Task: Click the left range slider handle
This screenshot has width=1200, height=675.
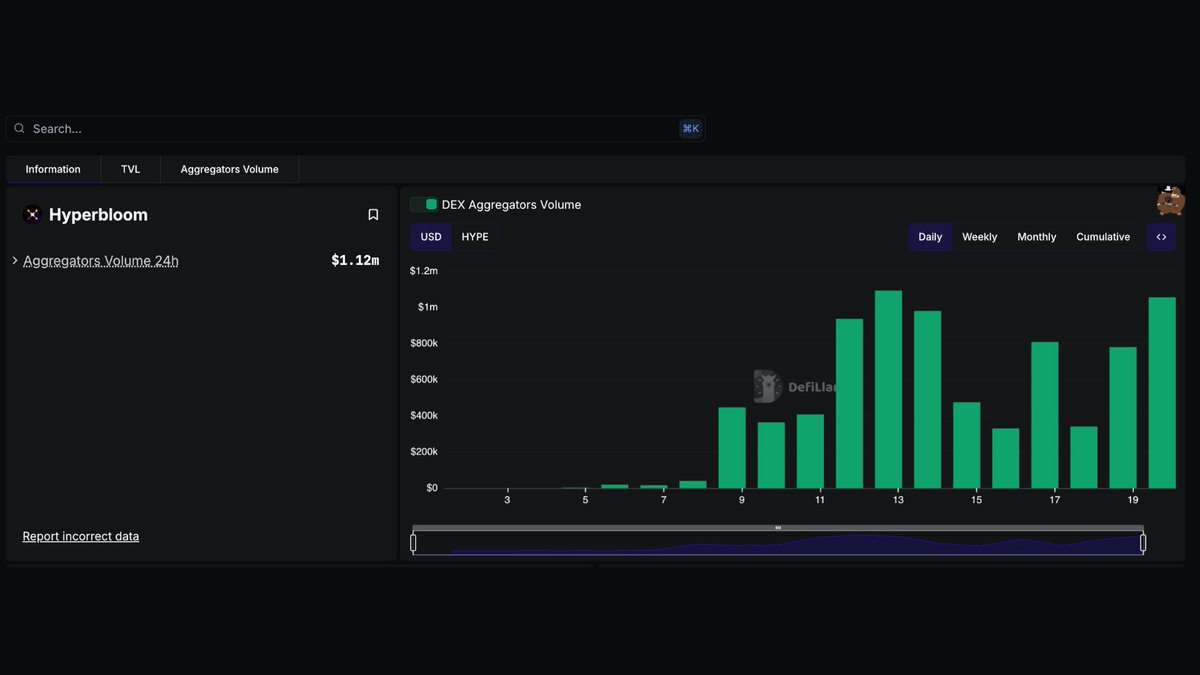Action: coord(413,543)
